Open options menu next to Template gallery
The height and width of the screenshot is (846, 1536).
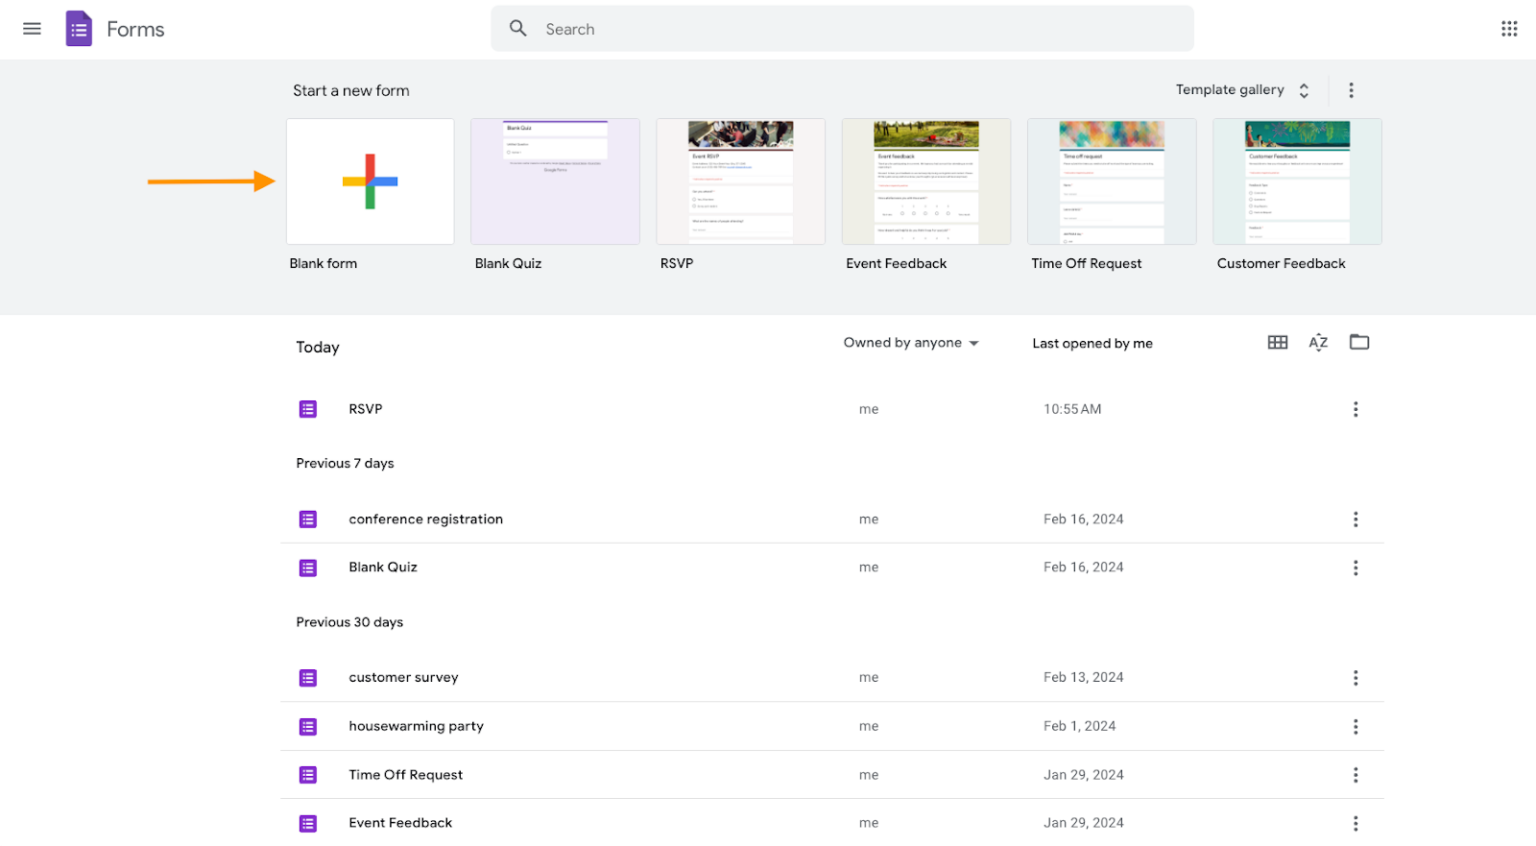(x=1350, y=89)
